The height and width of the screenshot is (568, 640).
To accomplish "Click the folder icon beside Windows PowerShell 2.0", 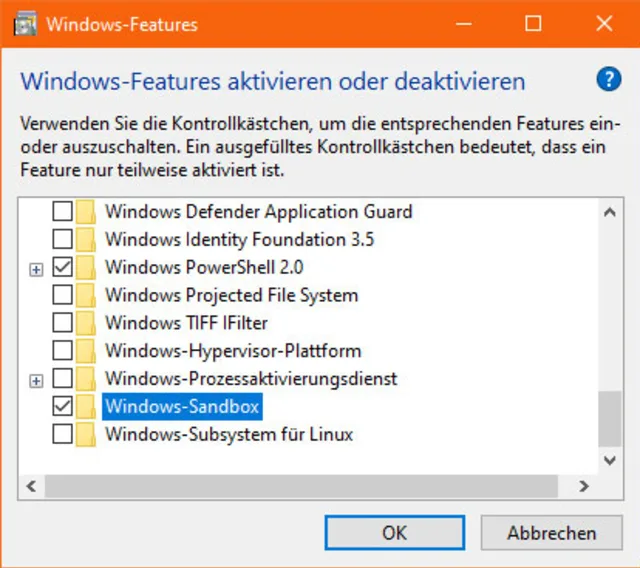I will point(87,268).
